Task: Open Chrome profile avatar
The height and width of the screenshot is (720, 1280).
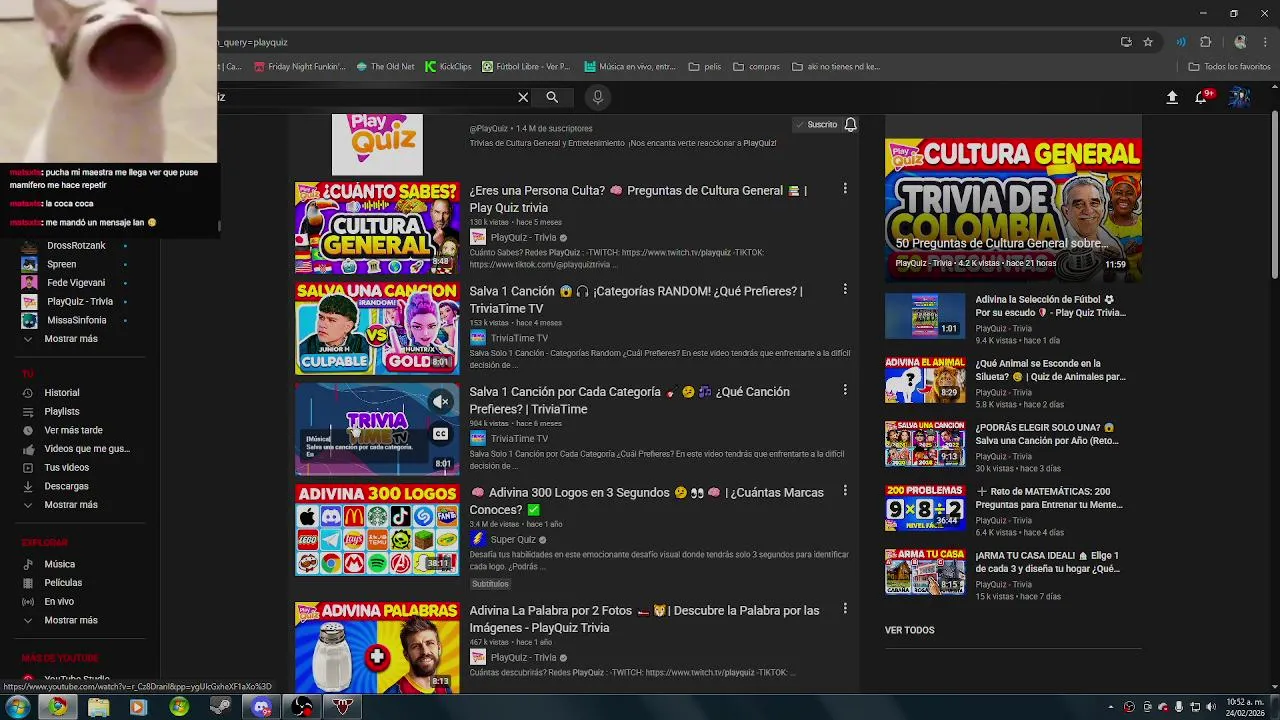Action: pyautogui.click(x=1240, y=42)
